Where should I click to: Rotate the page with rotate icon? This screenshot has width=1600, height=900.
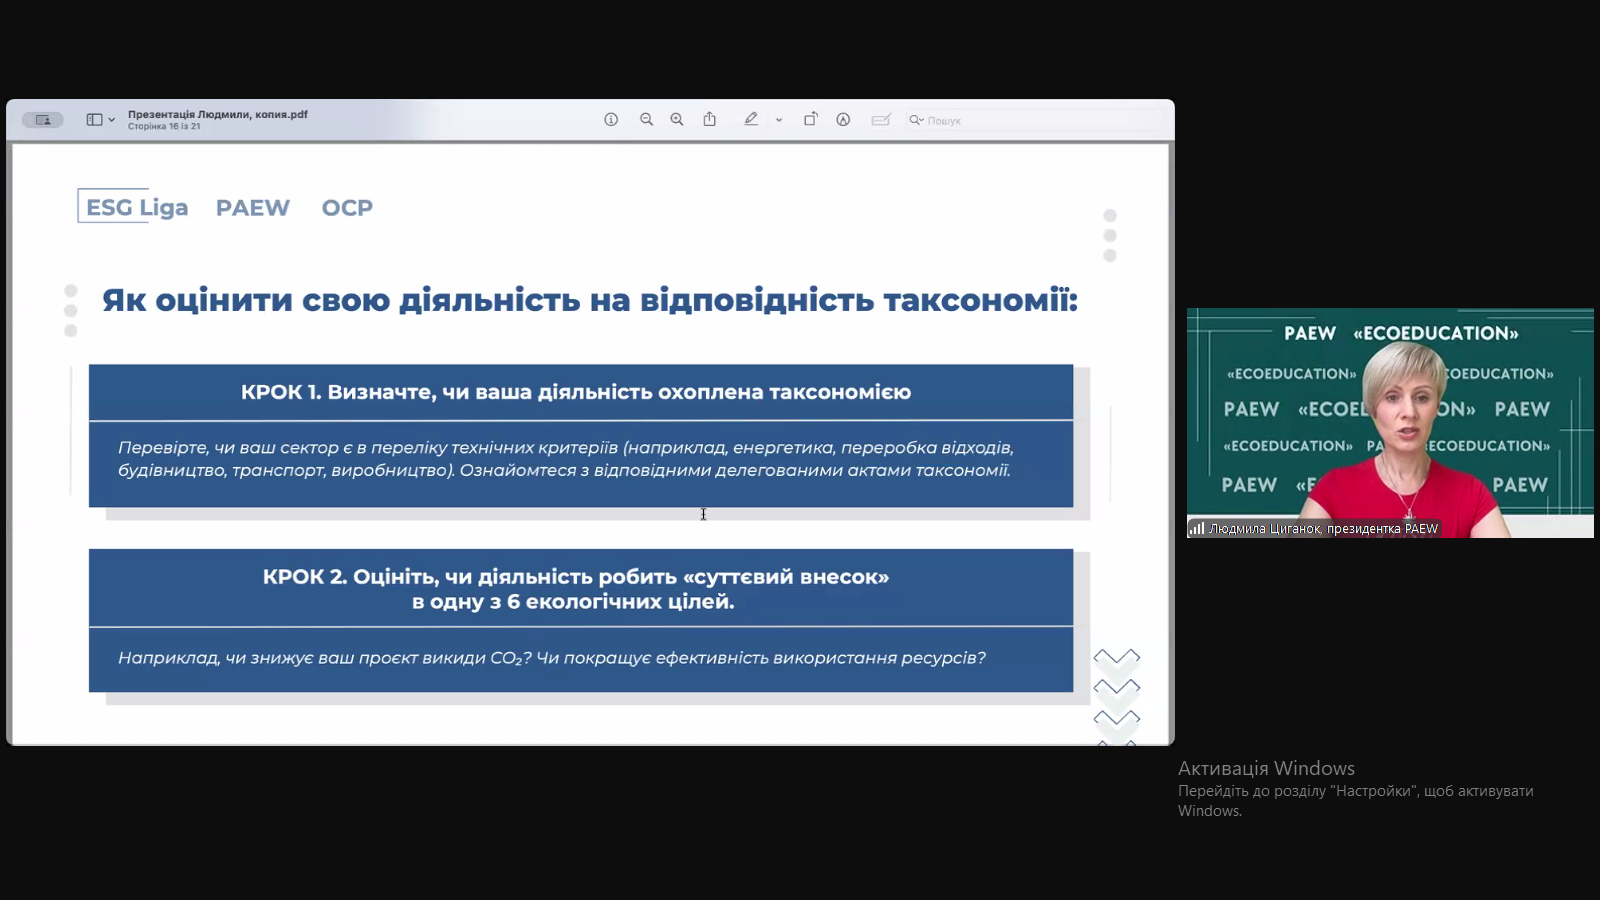click(x=810, y=119)
